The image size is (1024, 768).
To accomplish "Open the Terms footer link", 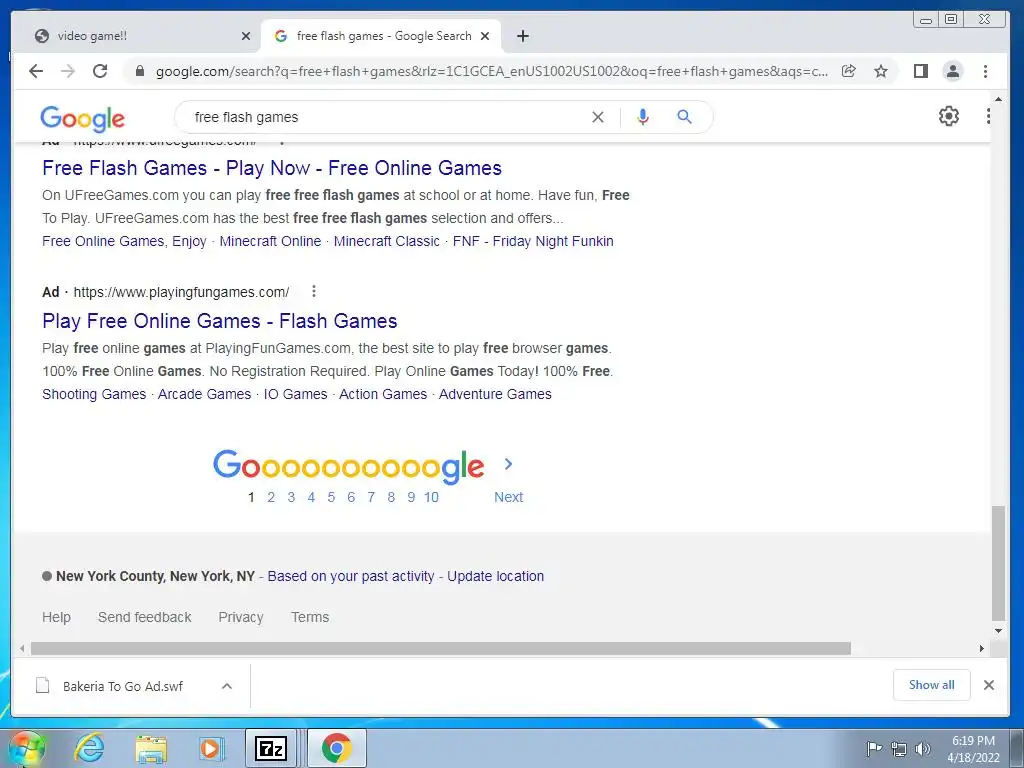I will point(310,617).
